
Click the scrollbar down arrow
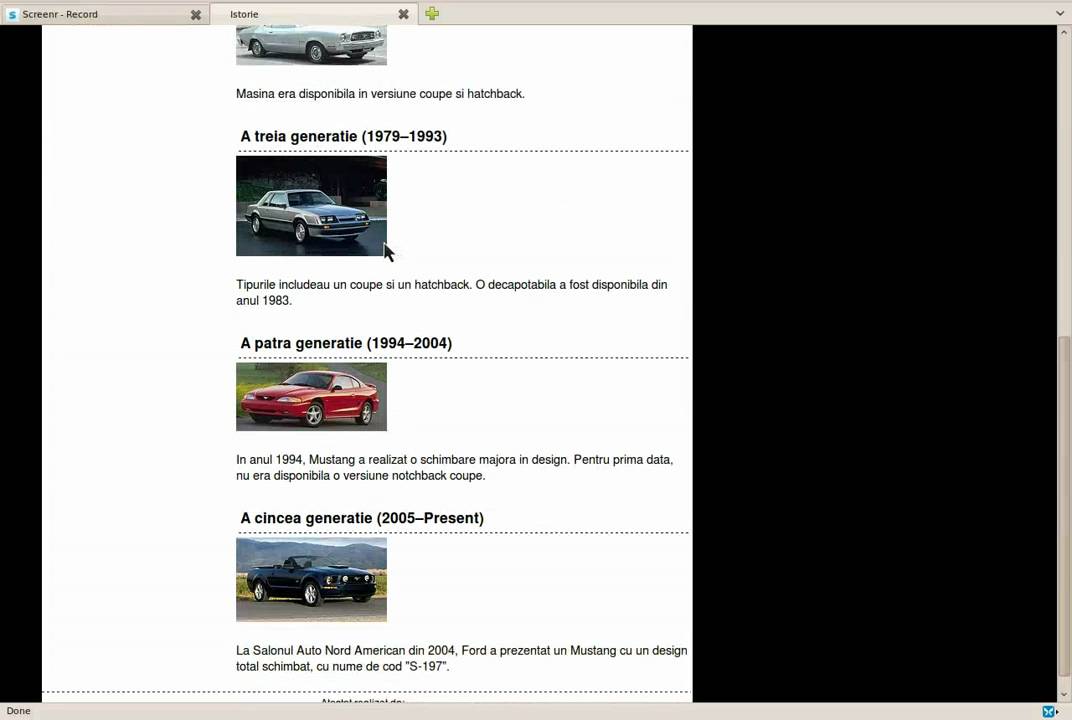(1064, 695)
